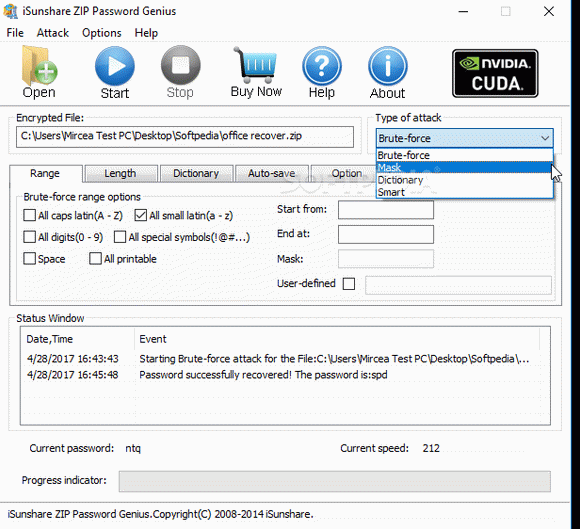The width and height of the screenshot is (580, 529).
Task: Select Brute-force in attack list
Action: [465, 155]
